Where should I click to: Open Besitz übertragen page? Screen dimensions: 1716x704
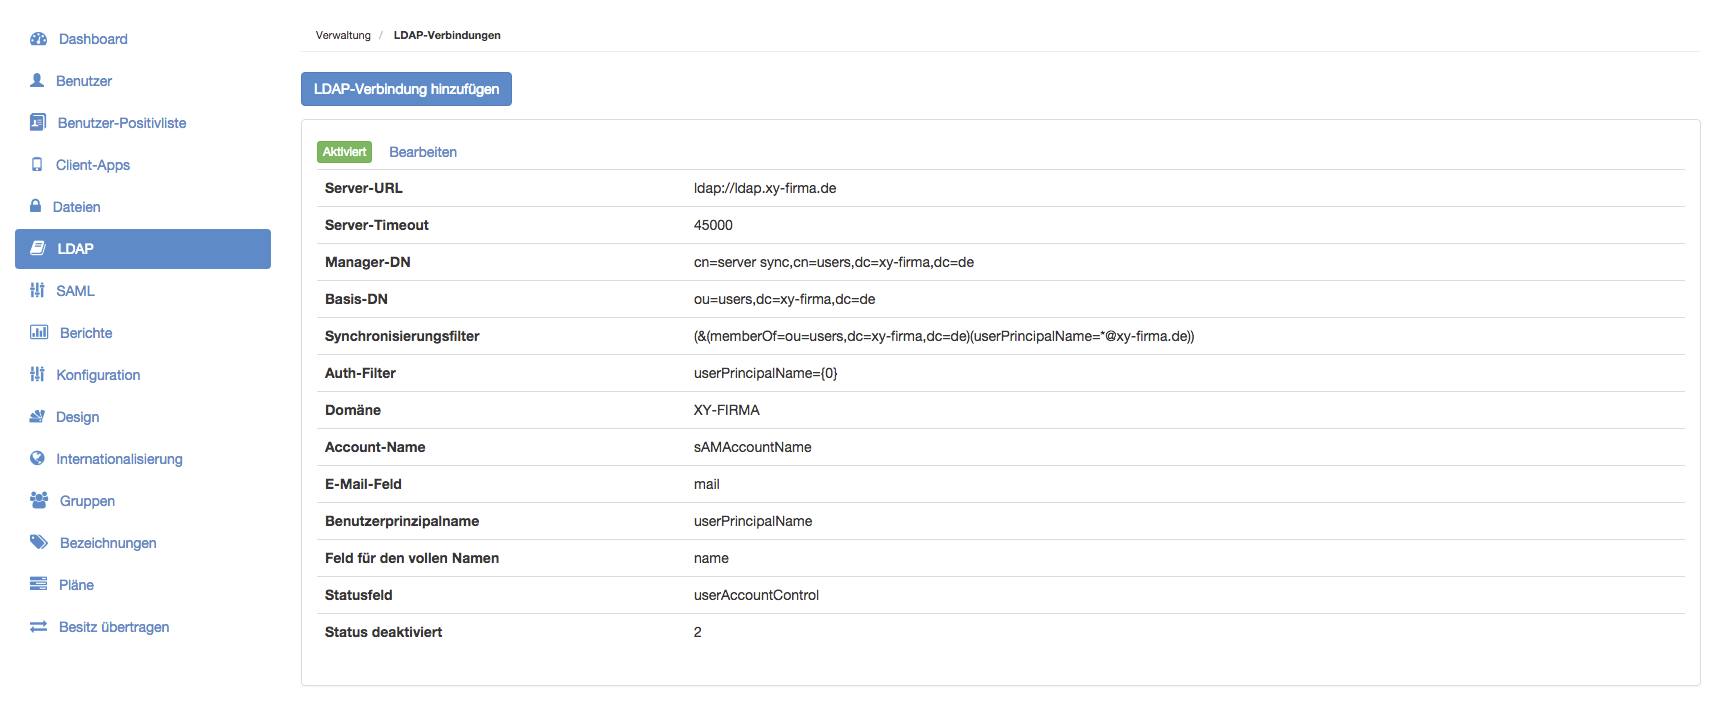114,627
